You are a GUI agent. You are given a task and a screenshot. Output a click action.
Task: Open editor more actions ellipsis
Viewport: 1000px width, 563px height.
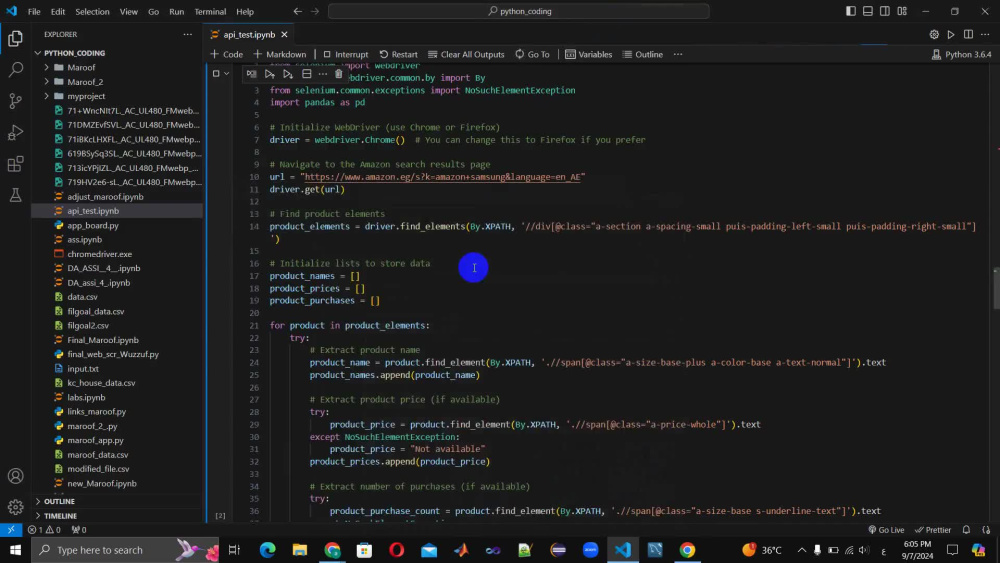pos(985,34)
